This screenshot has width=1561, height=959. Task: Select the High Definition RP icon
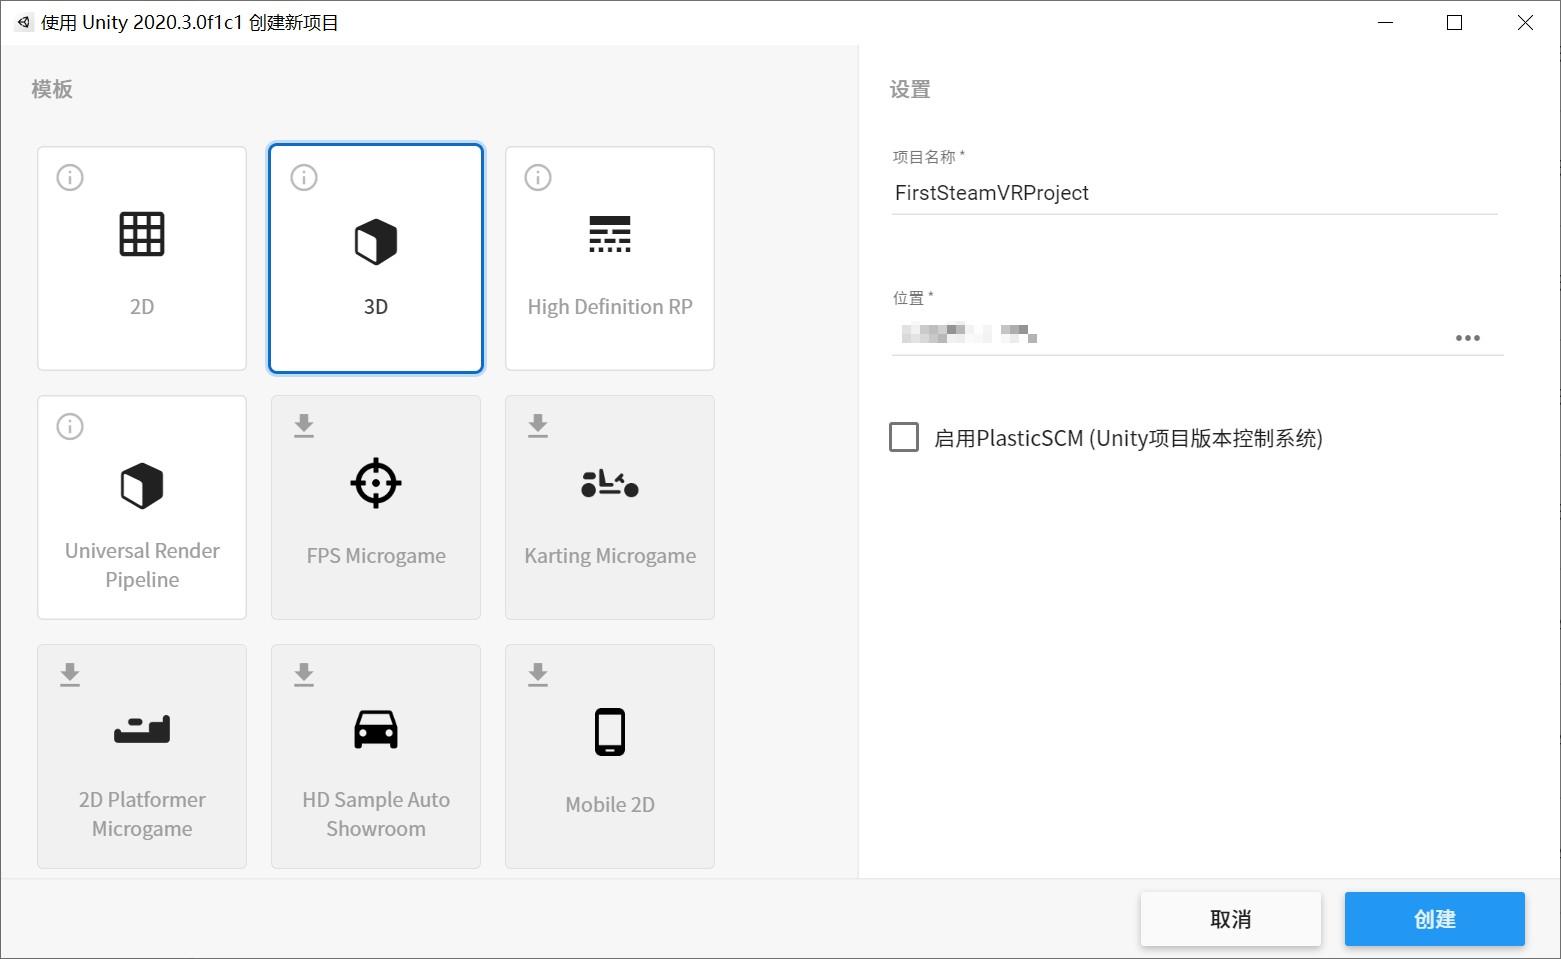(610, 234)
